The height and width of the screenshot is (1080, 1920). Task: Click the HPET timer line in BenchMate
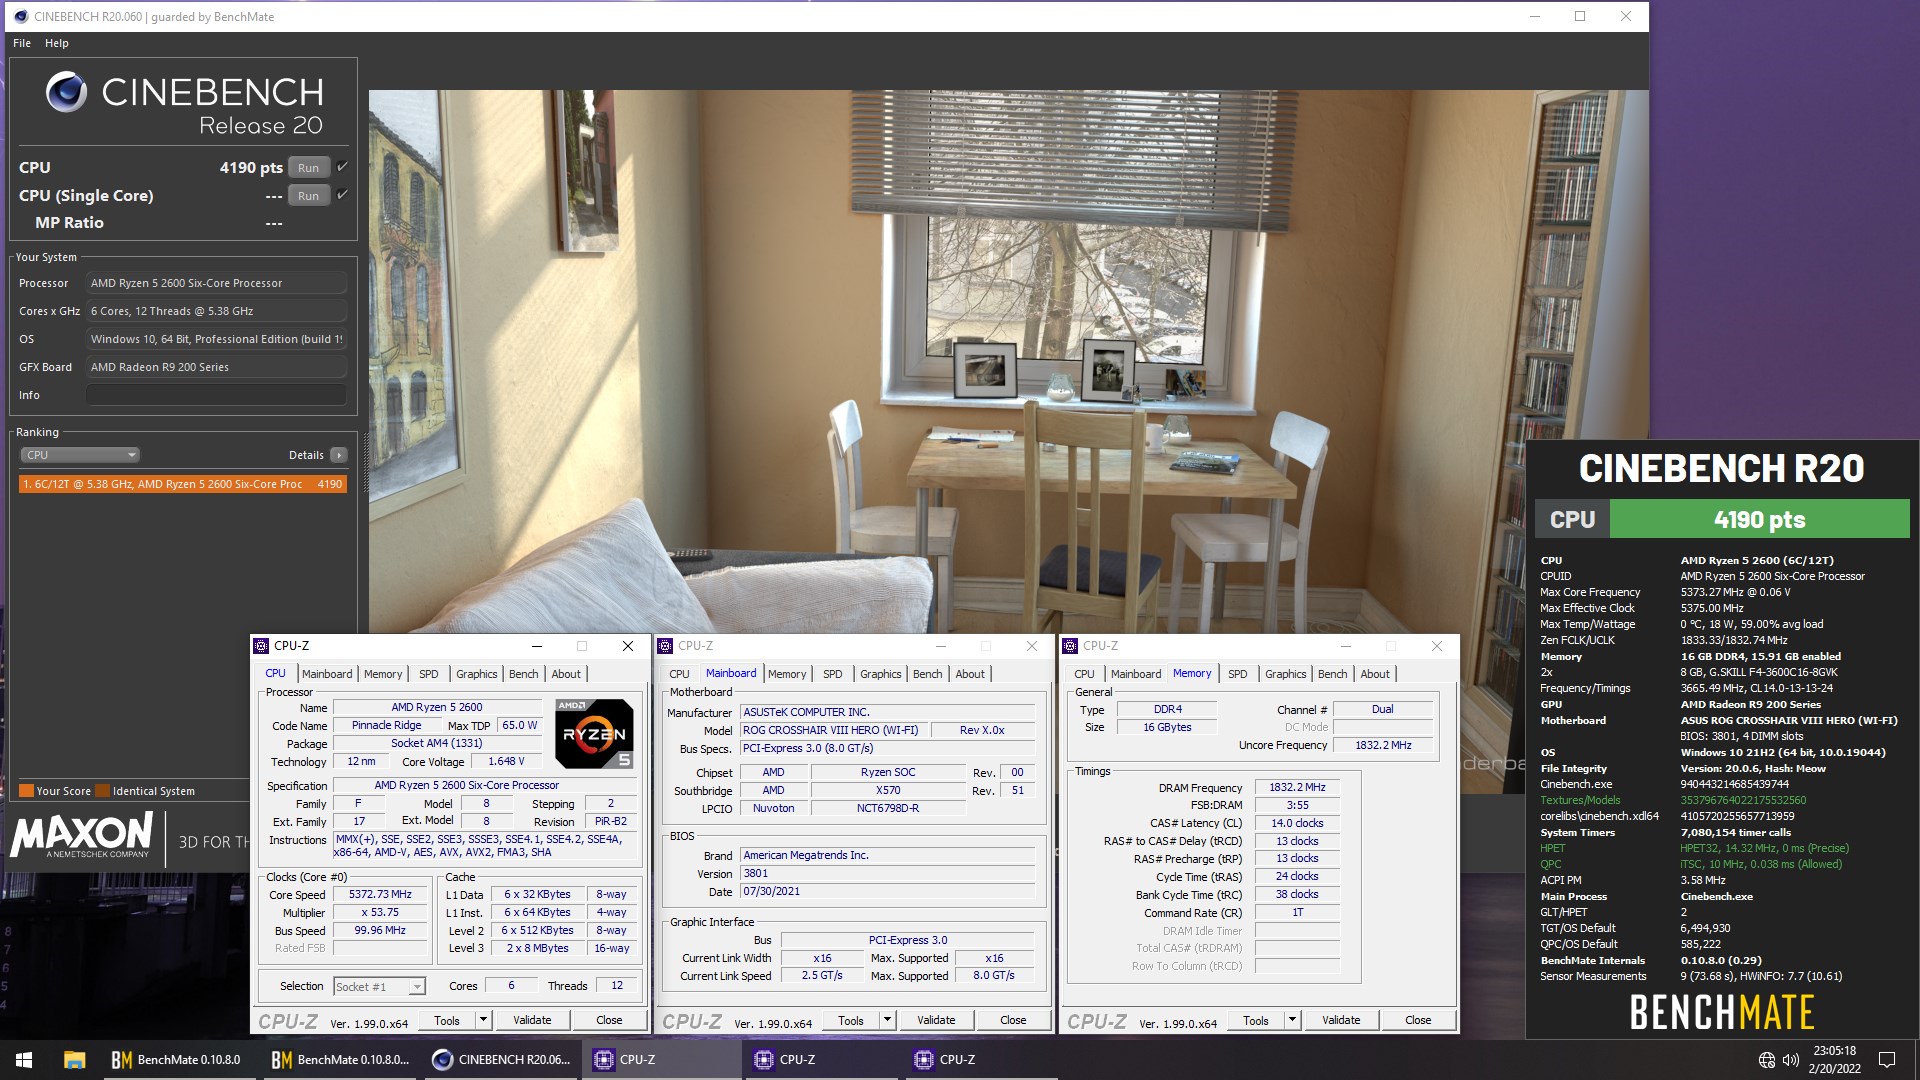tap(1695, 848)
